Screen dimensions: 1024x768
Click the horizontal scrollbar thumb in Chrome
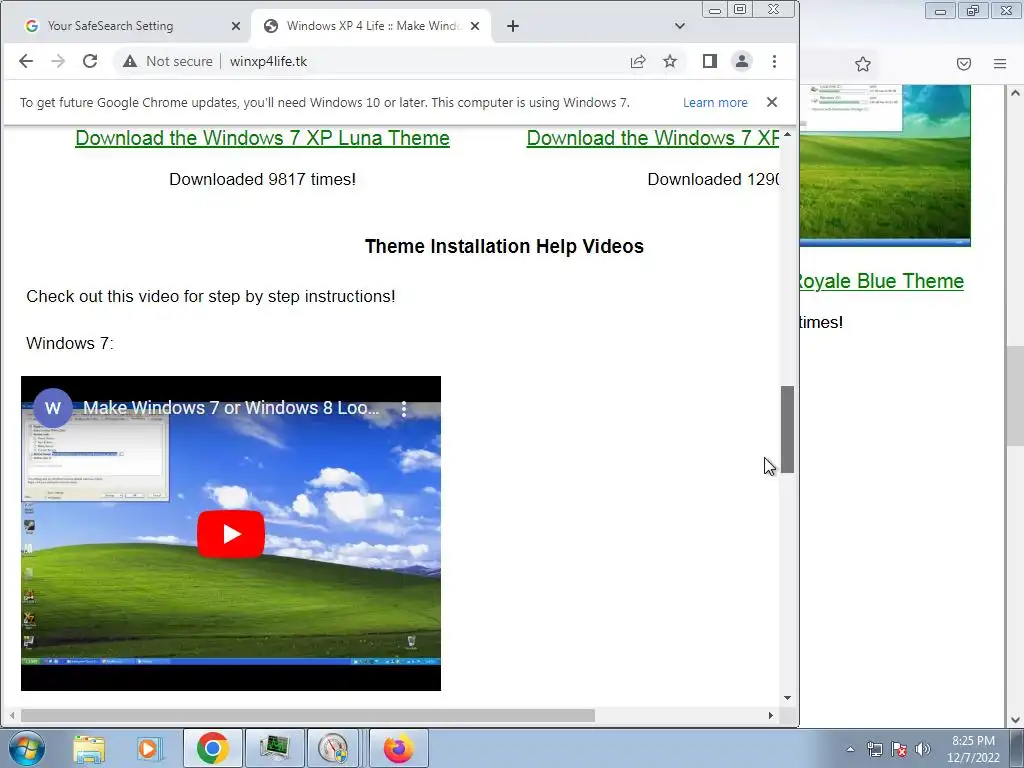308,716
